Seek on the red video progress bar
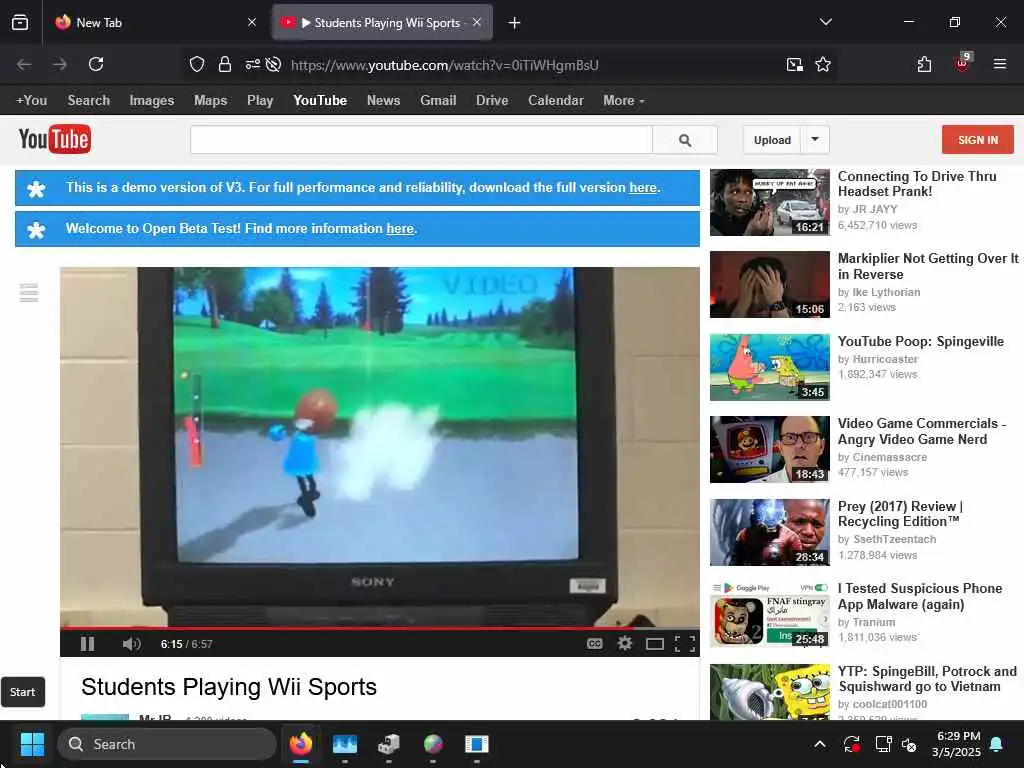 coord(379,628)
